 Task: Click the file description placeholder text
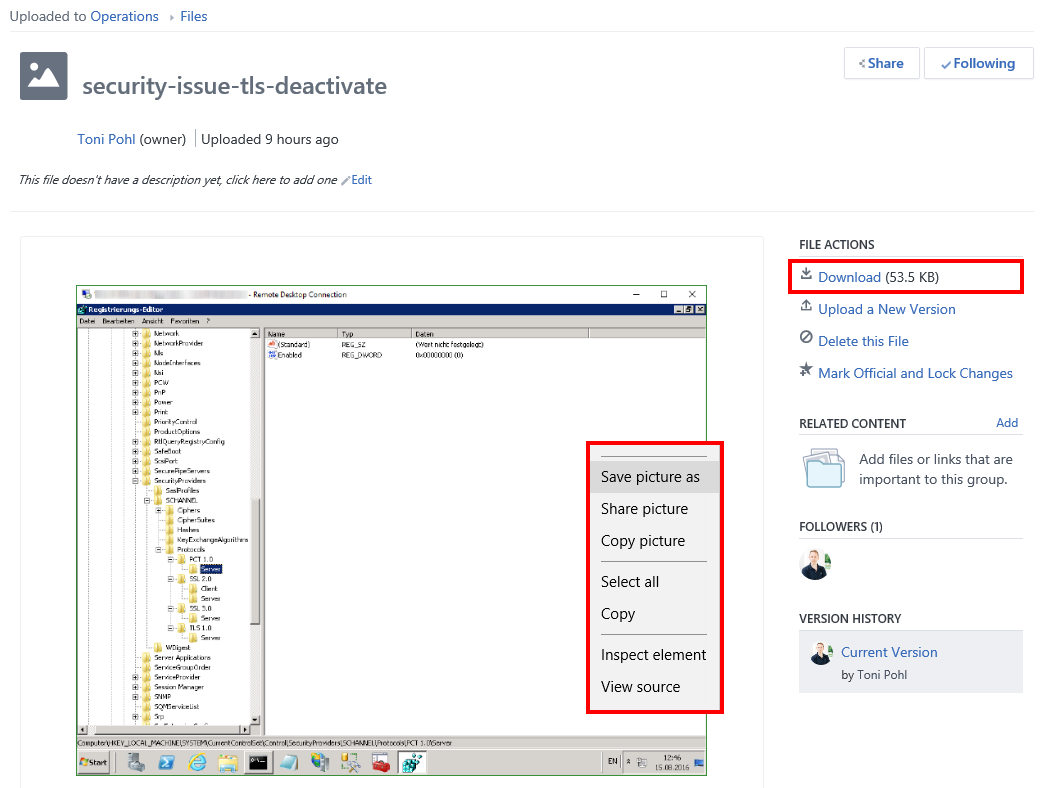178,180
